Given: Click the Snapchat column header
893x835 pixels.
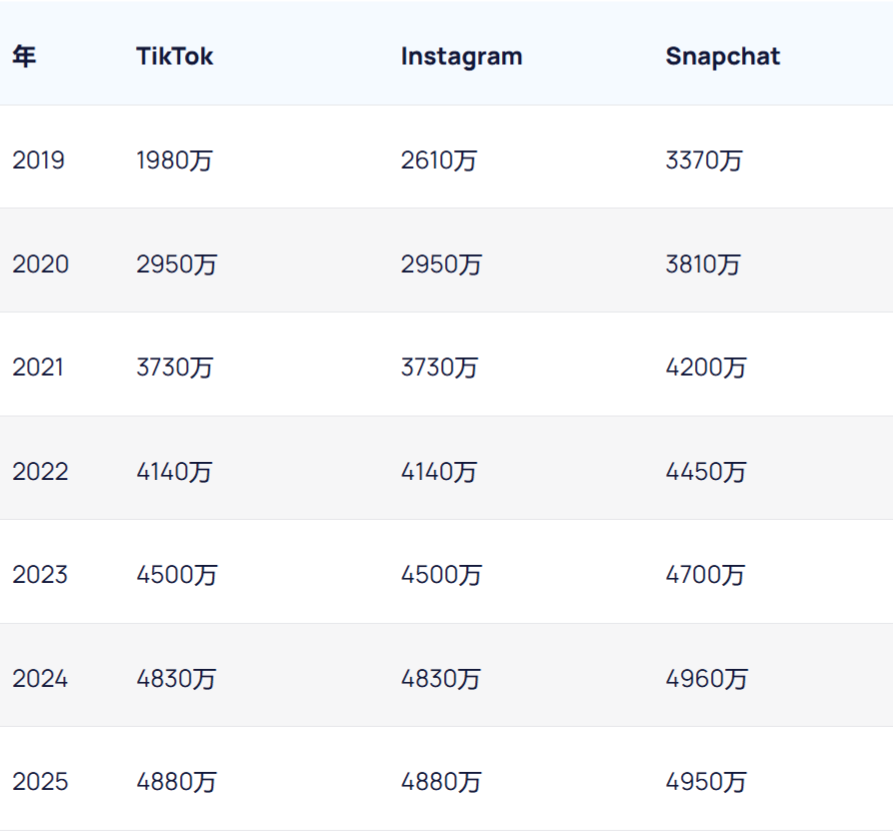Looking at the screenshot, I should click(x=722, y=57).
